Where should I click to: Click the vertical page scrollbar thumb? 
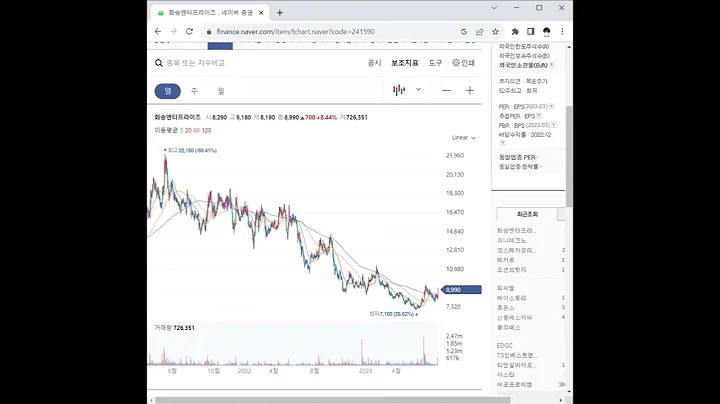click(x=569, y=156)
